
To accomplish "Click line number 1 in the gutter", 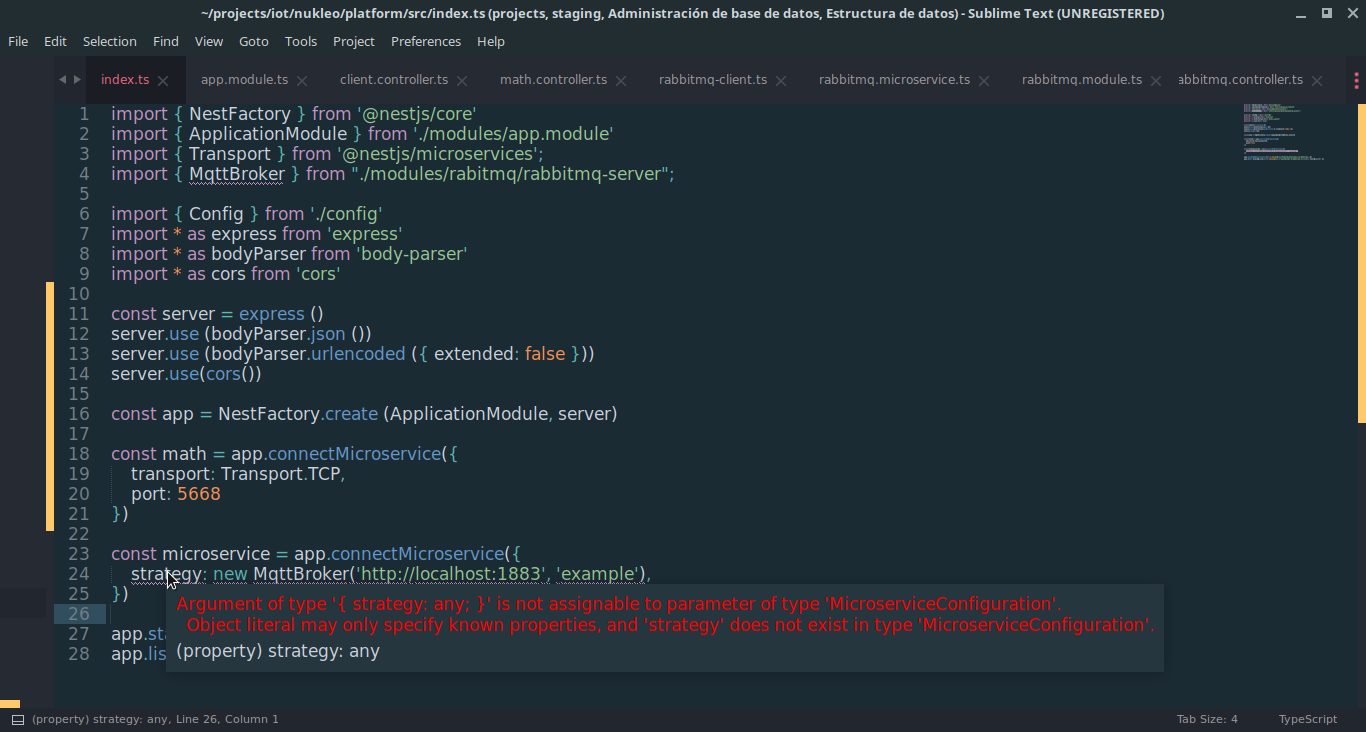I will (x=84, y=114).
